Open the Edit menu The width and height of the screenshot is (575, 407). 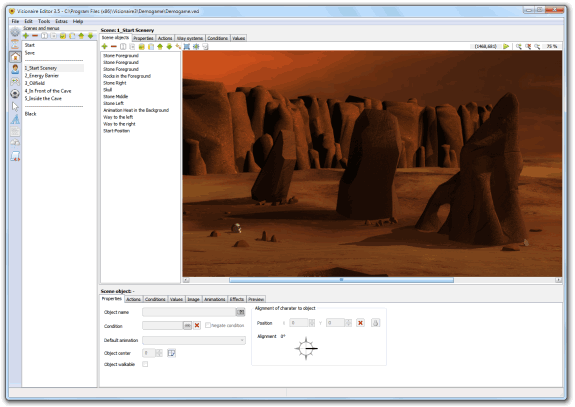(x=28, y=21)
